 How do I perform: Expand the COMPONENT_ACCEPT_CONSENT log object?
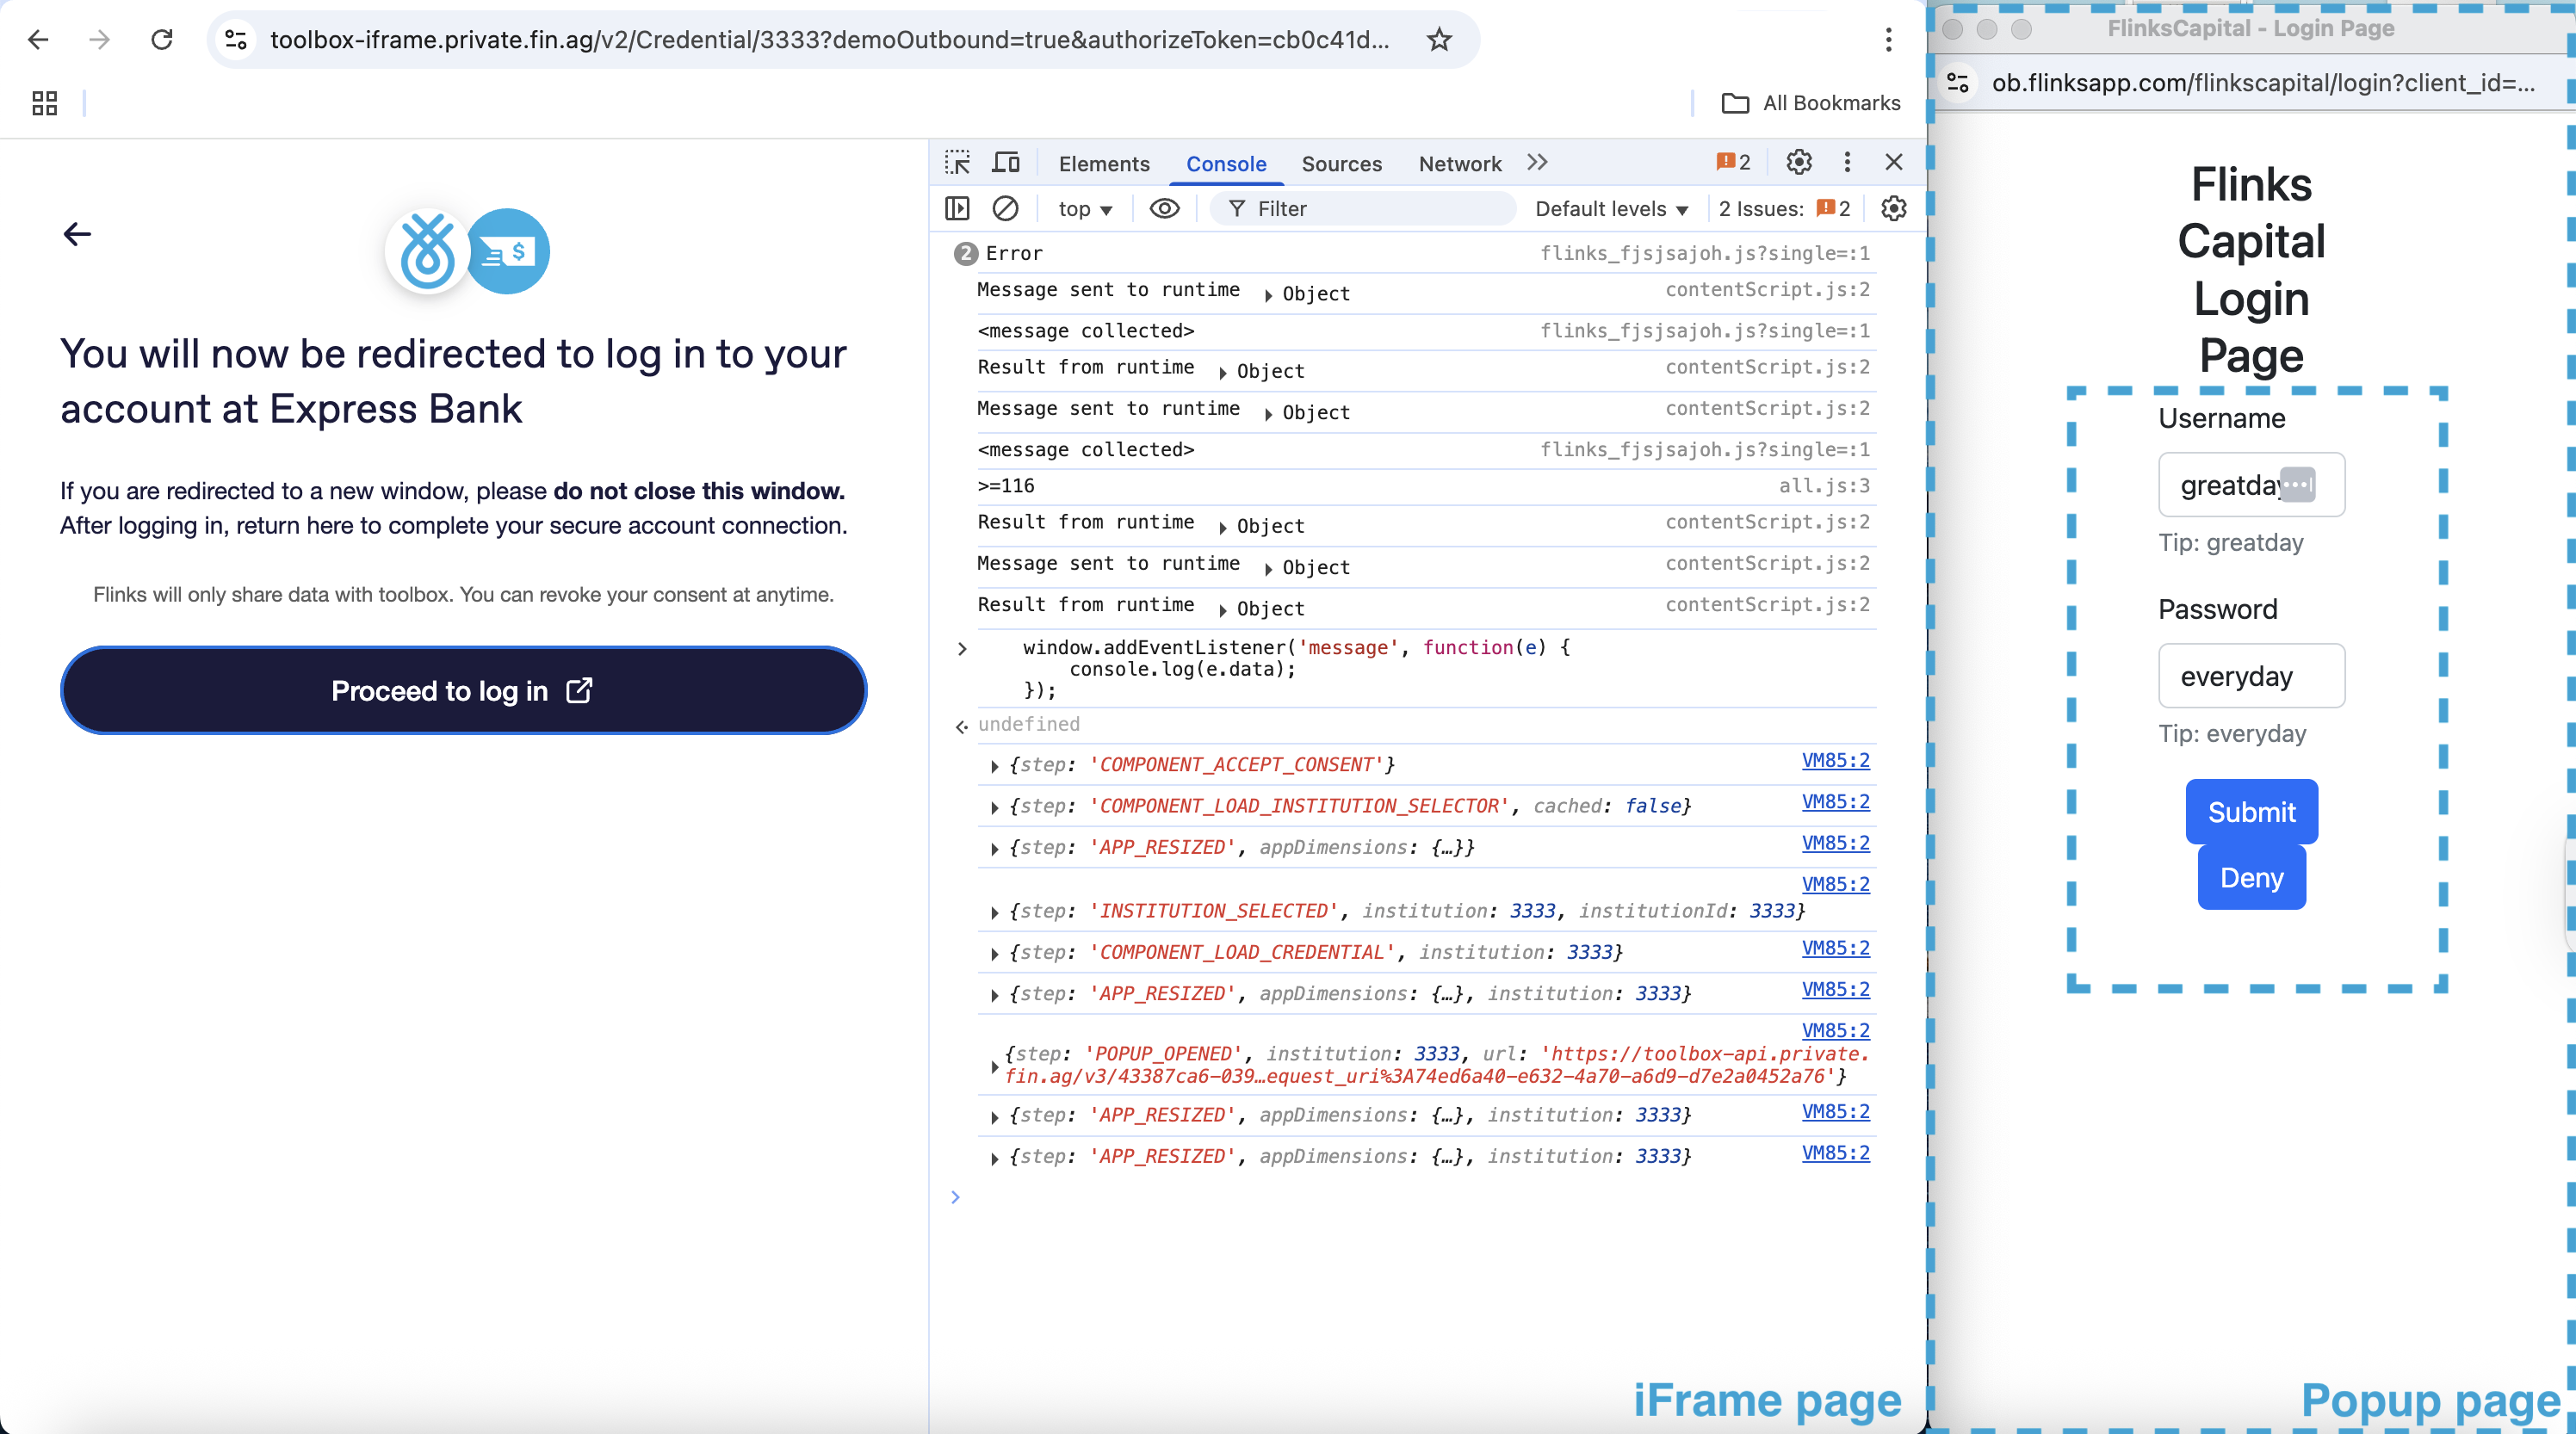[994, 766]
